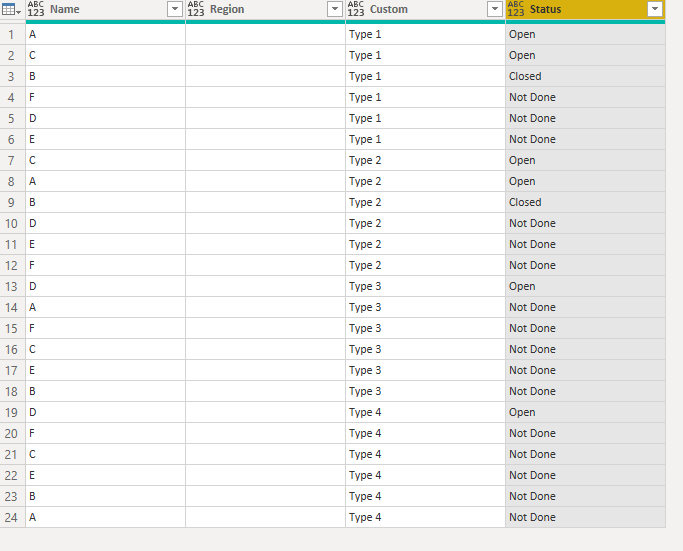Click Name cell 'A' in row 1
The width and height of the screenshot is (683, 551).
point(105,34)
